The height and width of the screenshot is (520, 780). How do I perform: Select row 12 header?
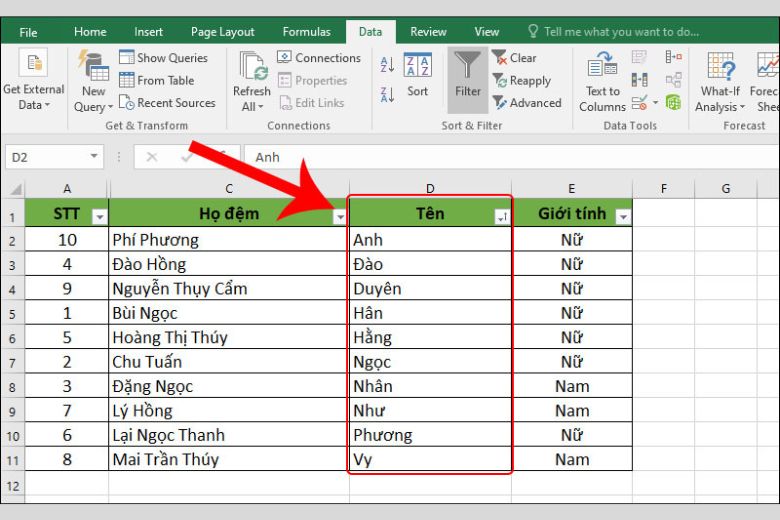pyautogui.click(x=12, y=486)
